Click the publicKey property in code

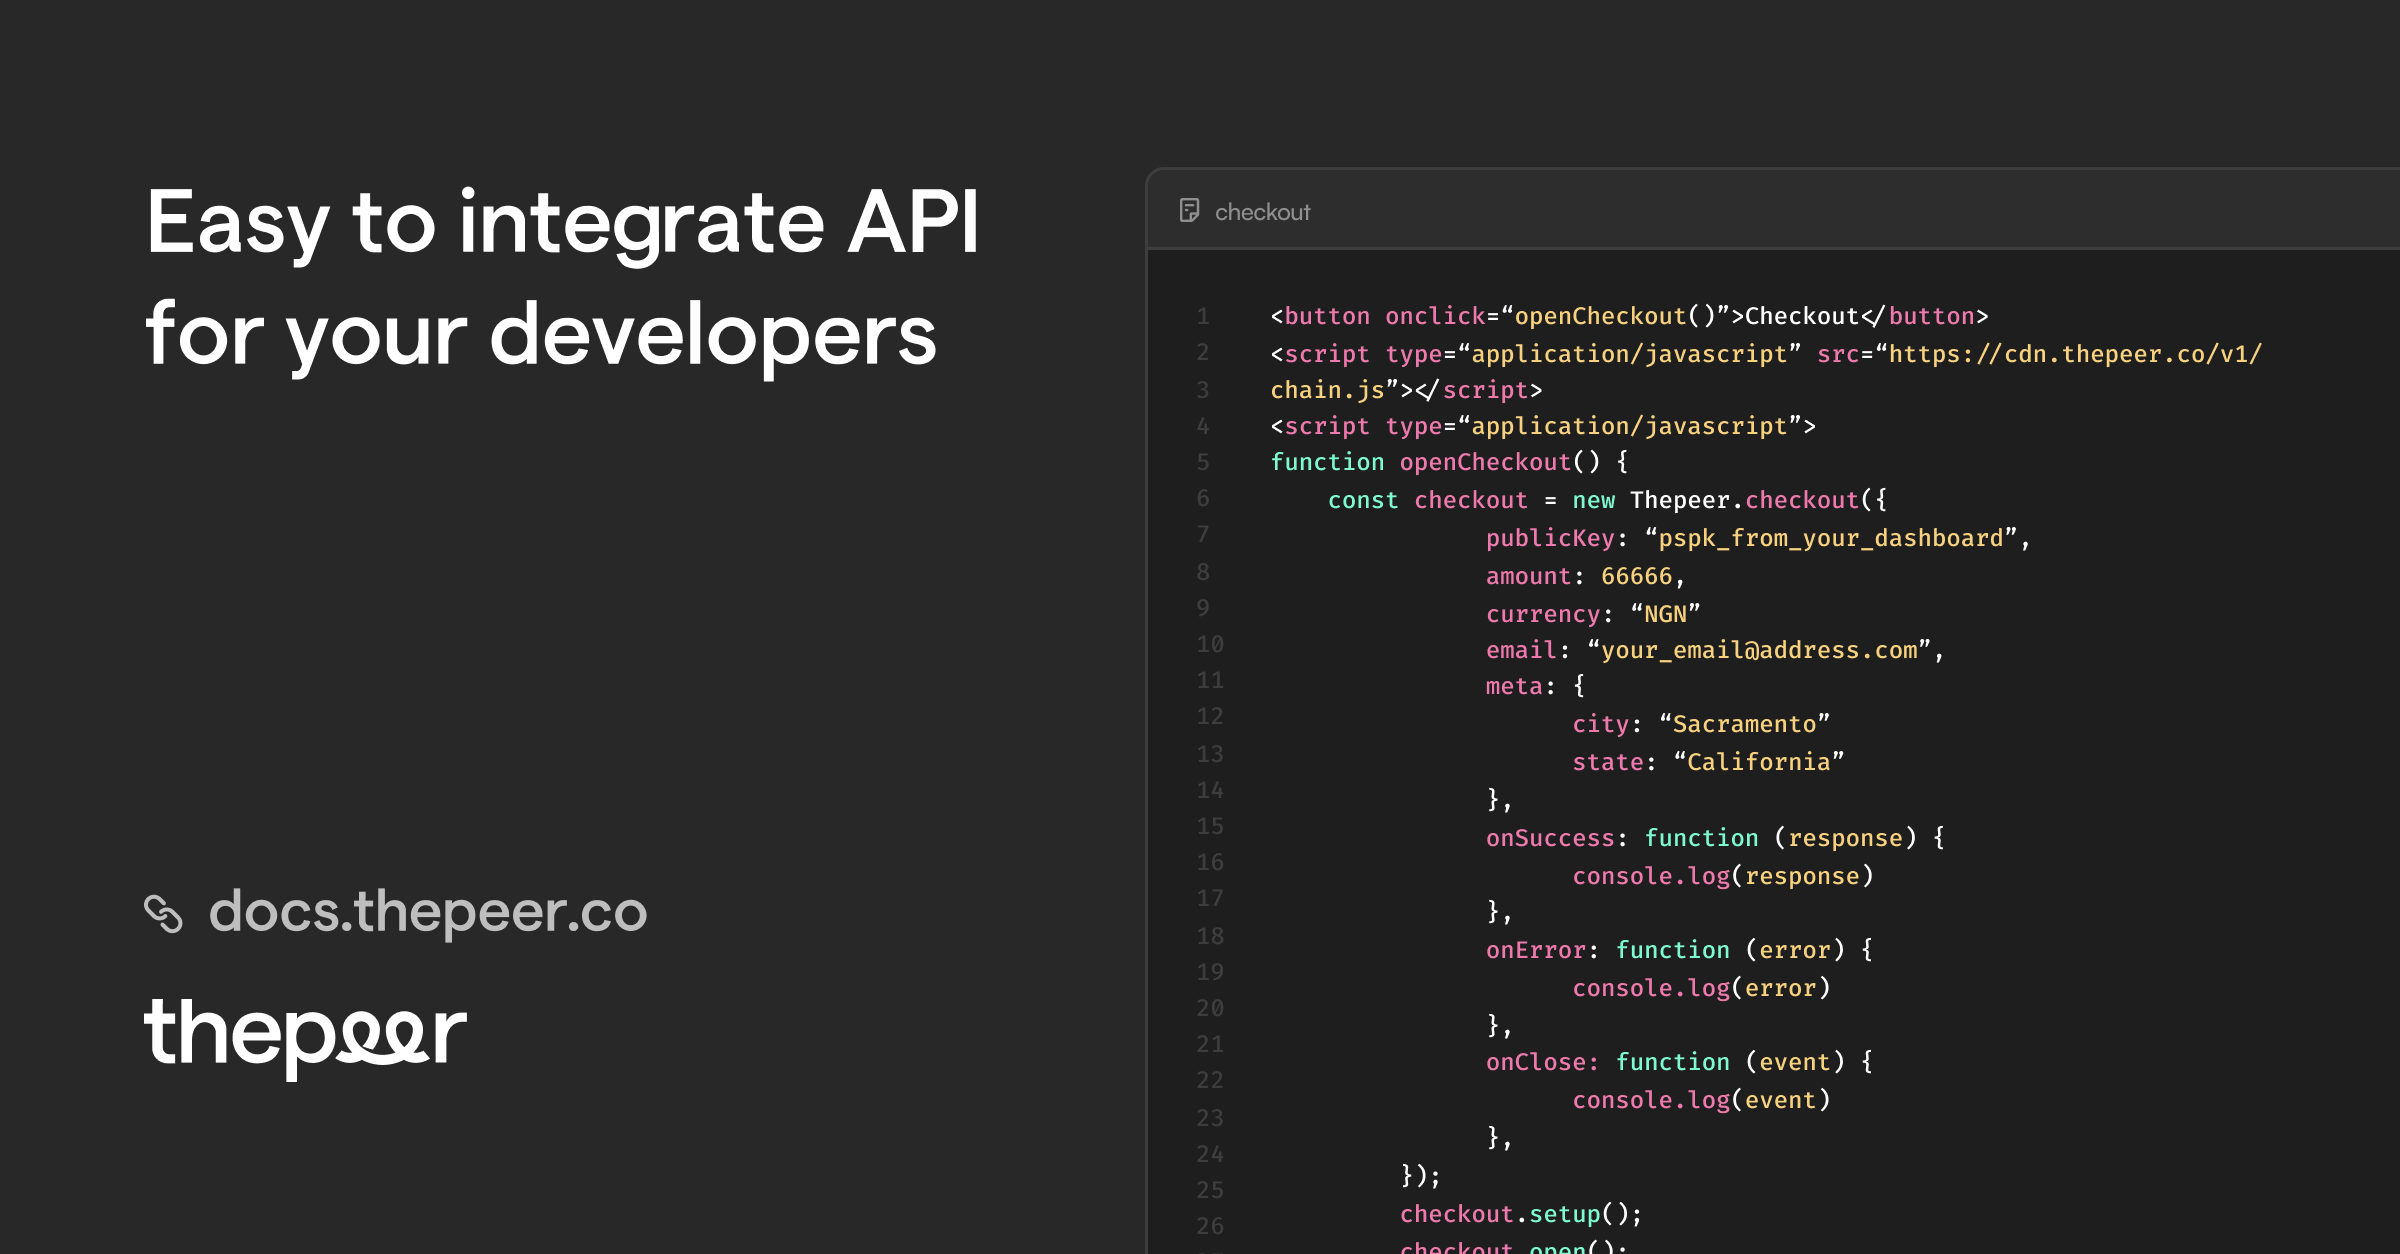point(1549,539)
